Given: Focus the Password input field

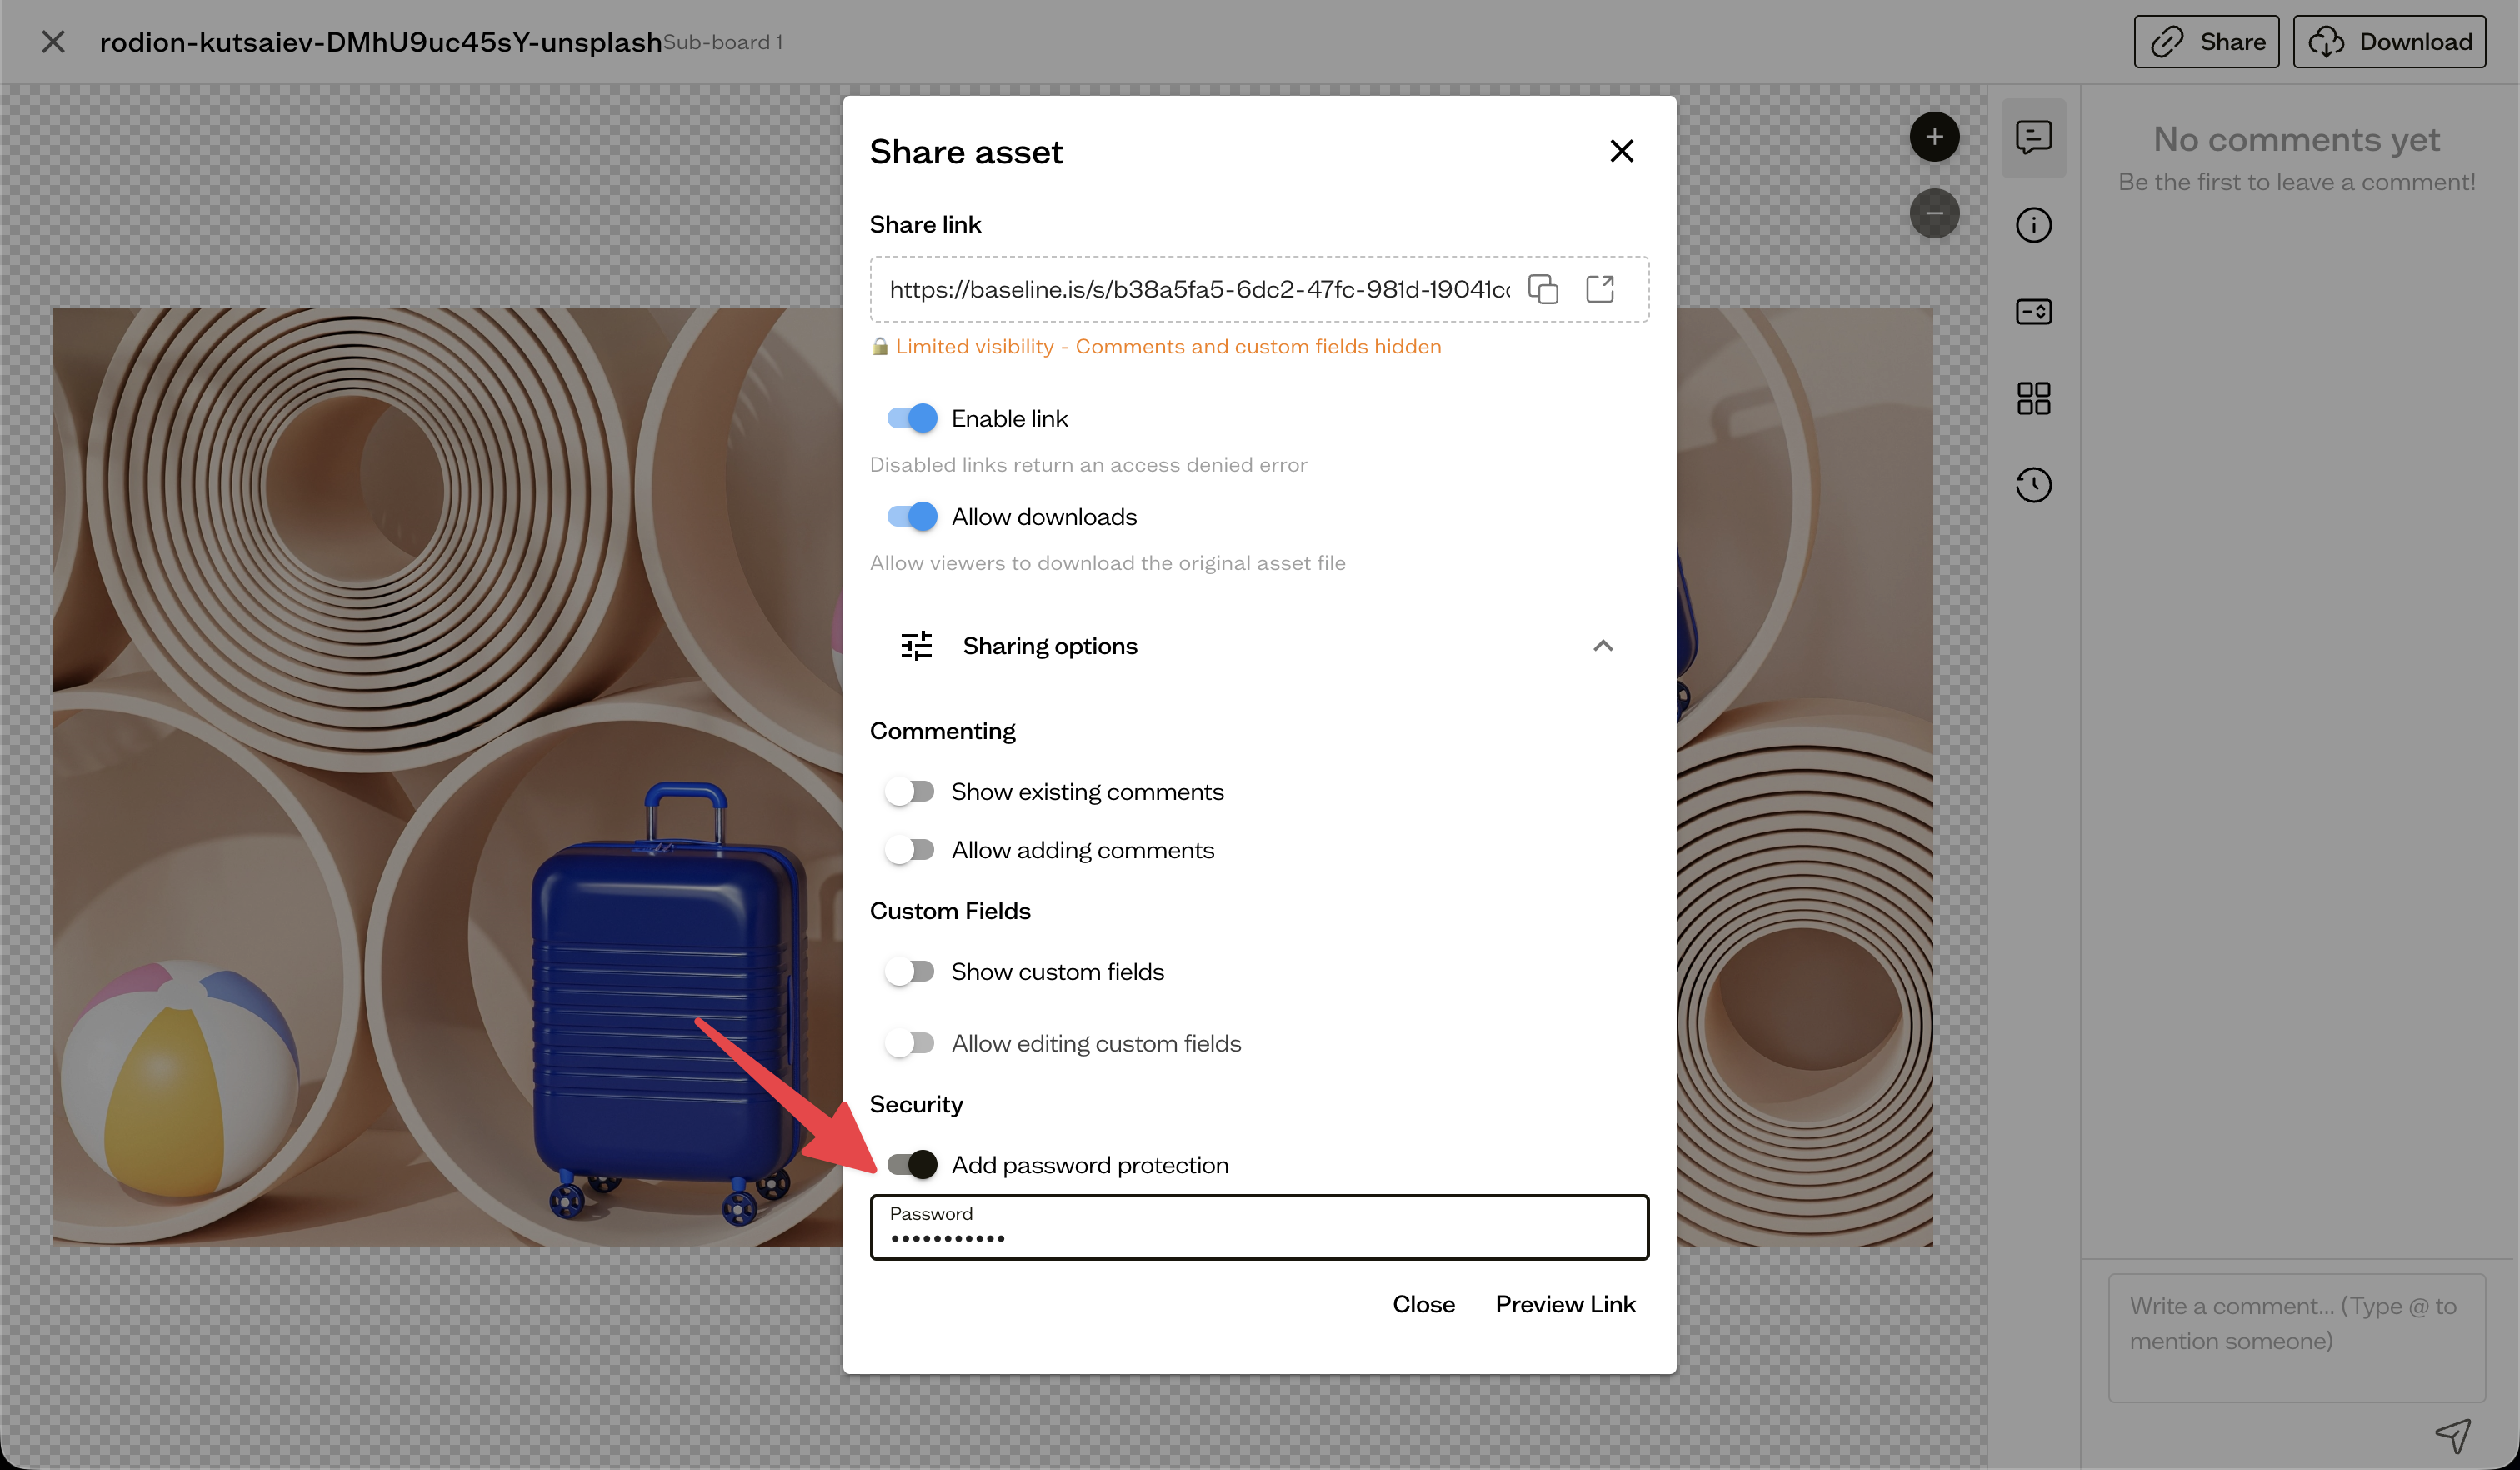Looking at the screenshot, I should tap(1259, 1227).
